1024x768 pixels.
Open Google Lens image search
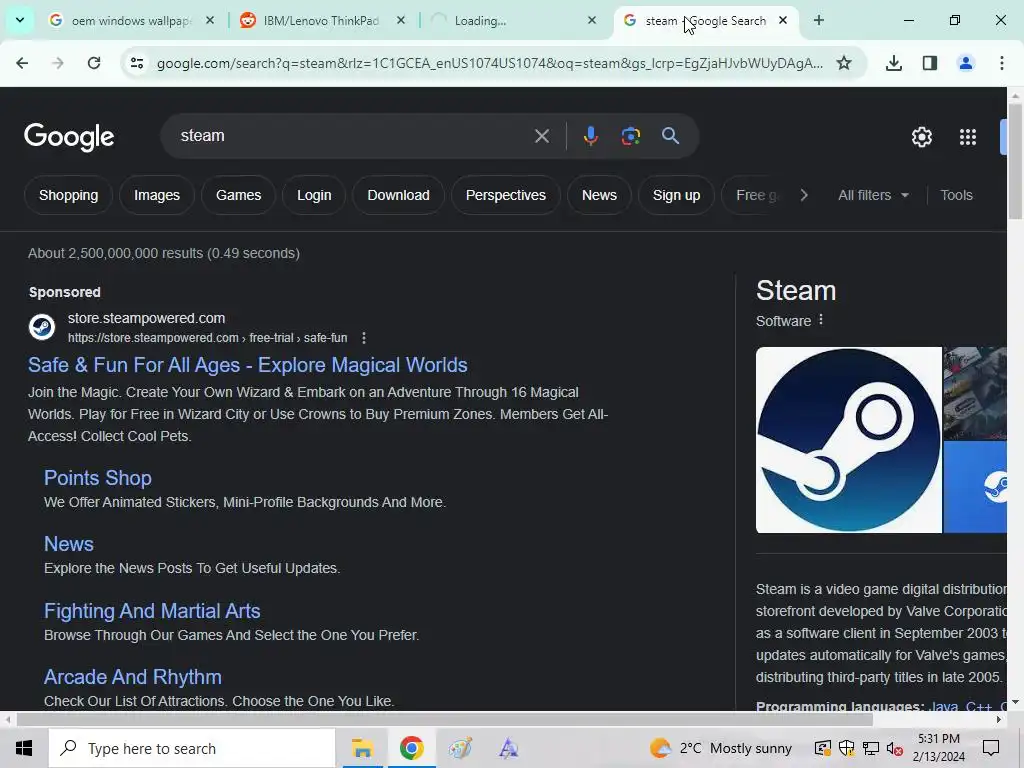[x=631, y=136]
